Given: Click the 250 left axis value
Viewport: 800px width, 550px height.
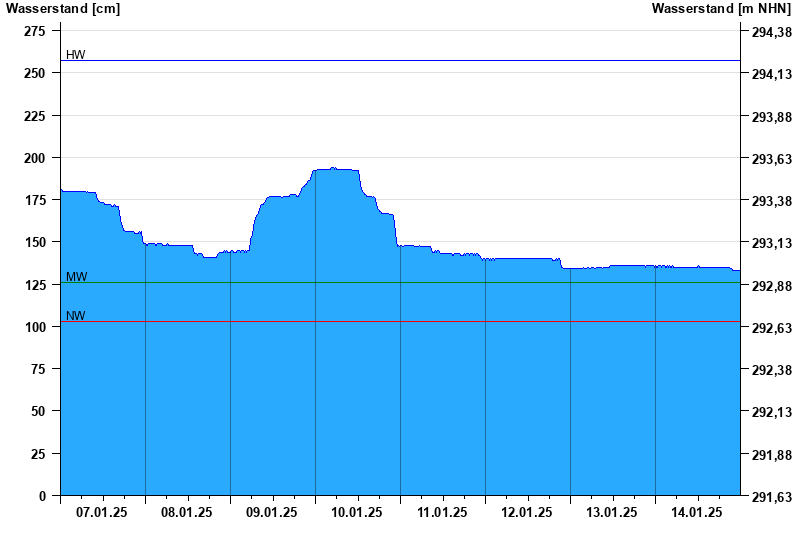Looking at the screenshot, I should [x=35, y=73].
